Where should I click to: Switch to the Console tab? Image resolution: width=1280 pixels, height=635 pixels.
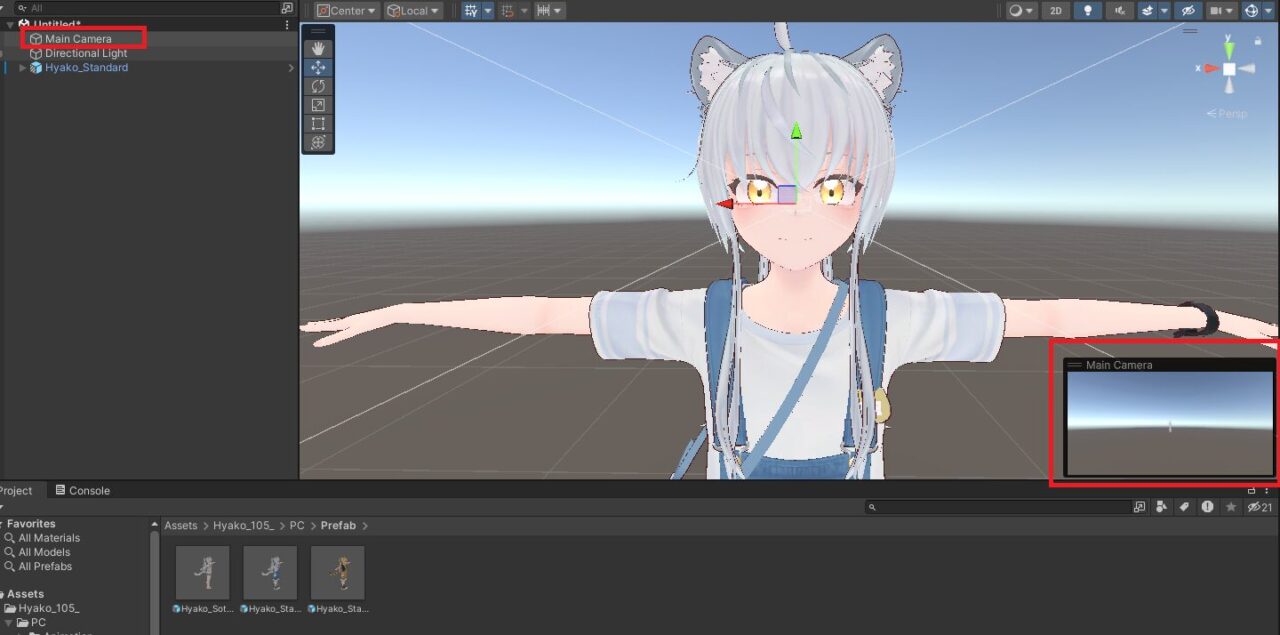point(82,491)
